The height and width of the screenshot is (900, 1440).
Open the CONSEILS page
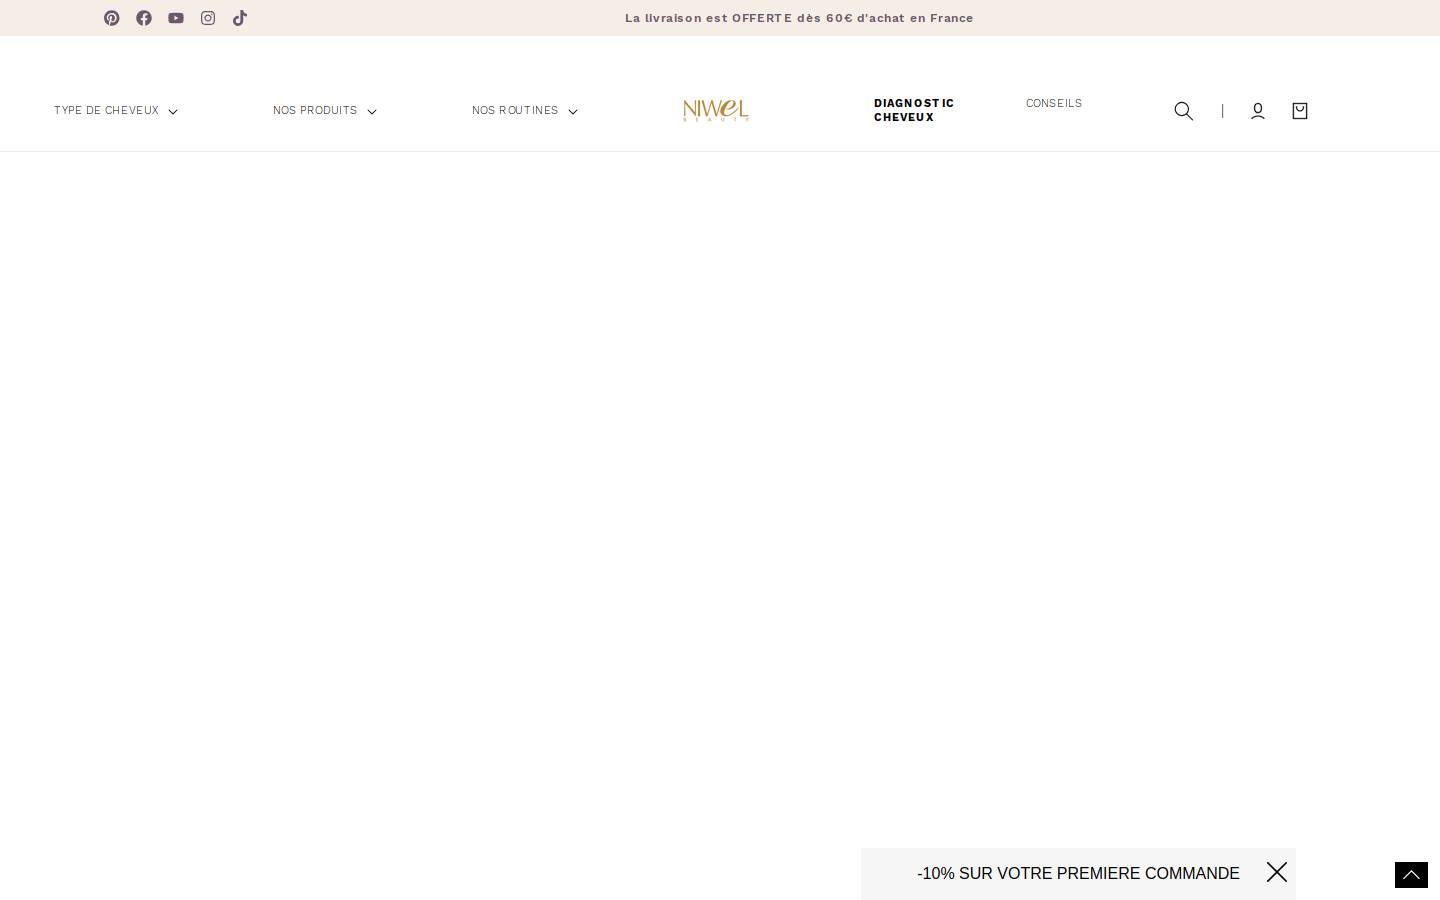point(1054,103)
